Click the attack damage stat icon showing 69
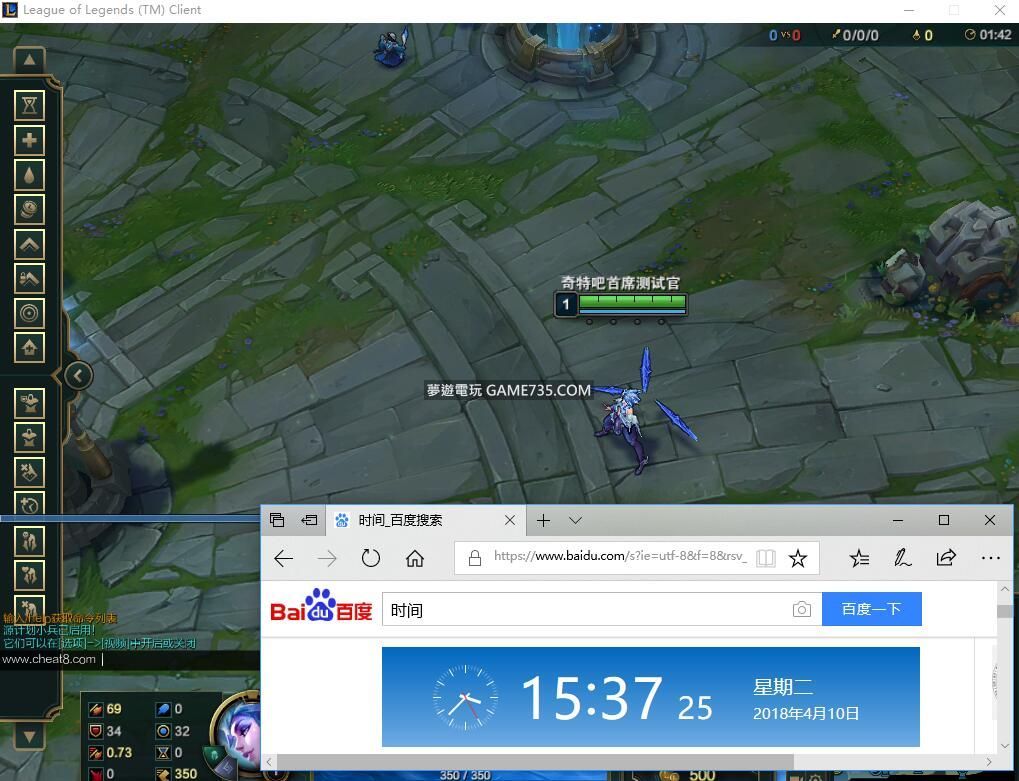Screen dimensions: 1019x781 96,709
